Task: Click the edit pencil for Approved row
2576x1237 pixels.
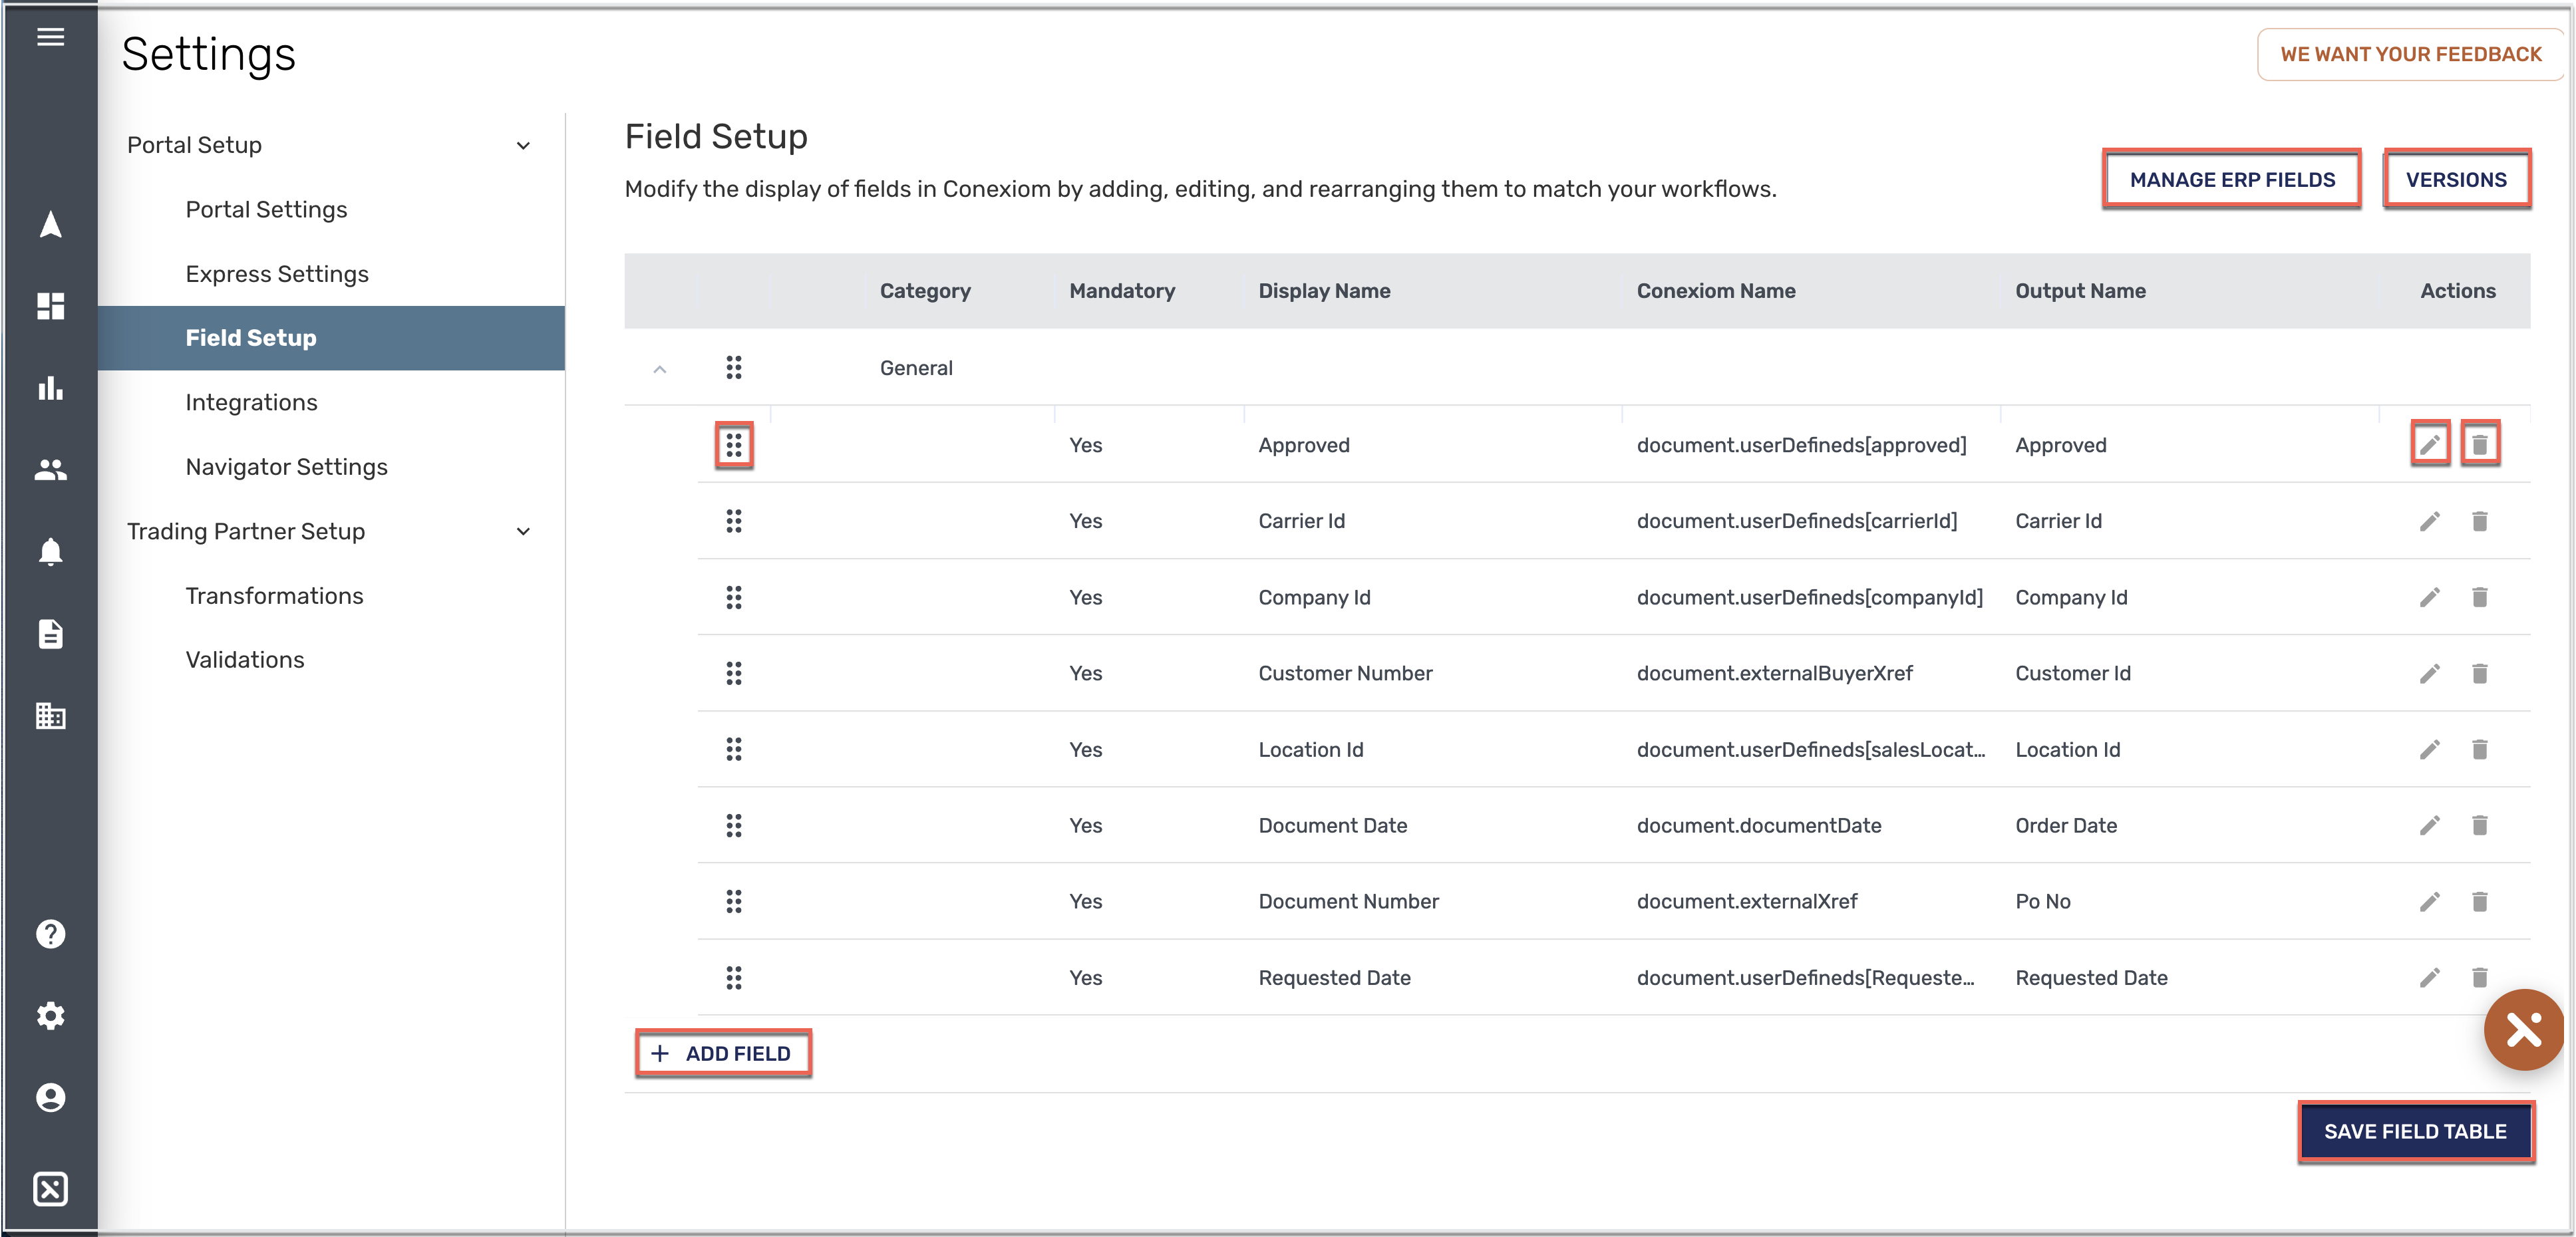Action: pyautogui.click(x=2429, y=444)
